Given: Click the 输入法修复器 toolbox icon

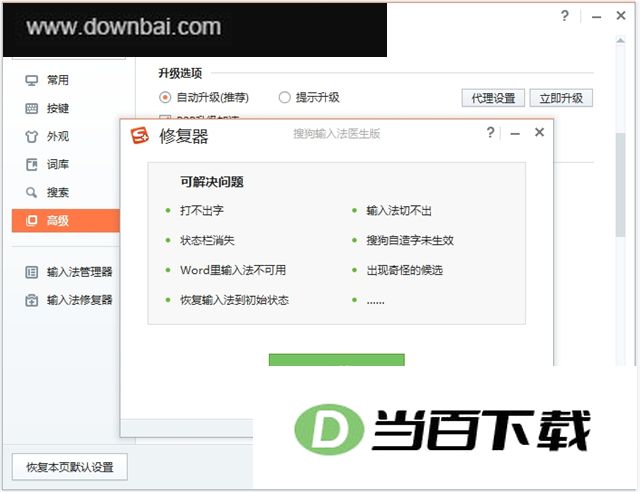Looking at the screenshot, I should [x=31, y=300].
